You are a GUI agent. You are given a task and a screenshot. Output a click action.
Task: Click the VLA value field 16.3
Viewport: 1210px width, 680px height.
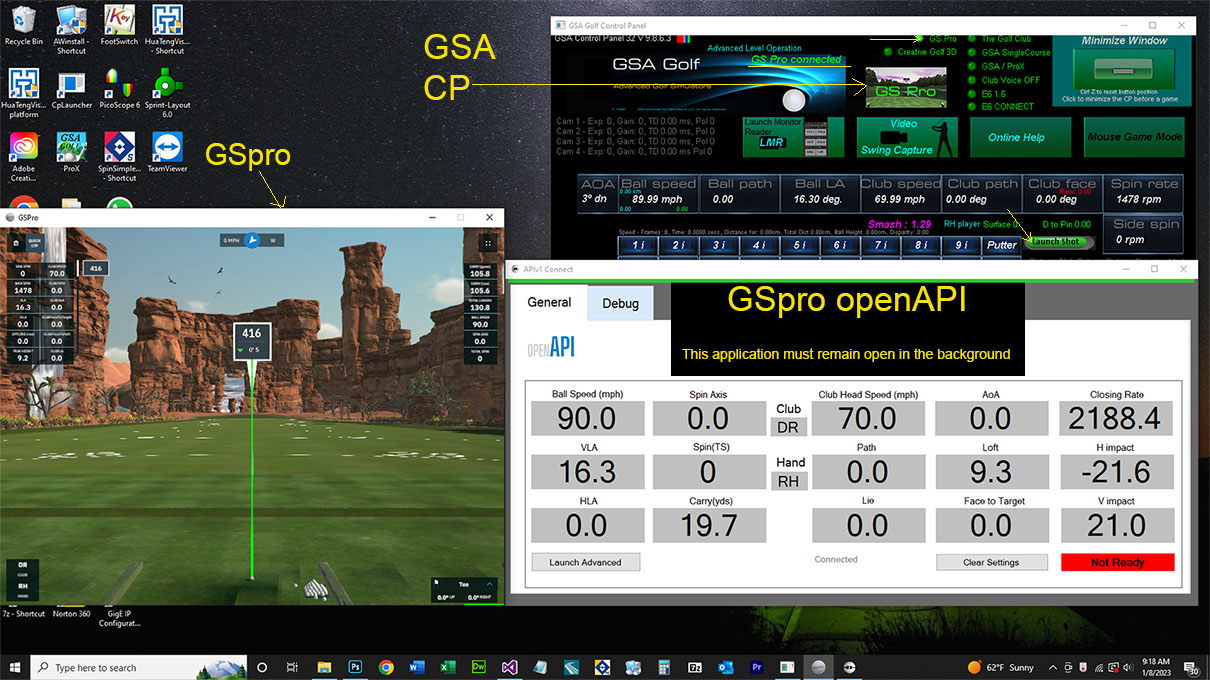587,472
